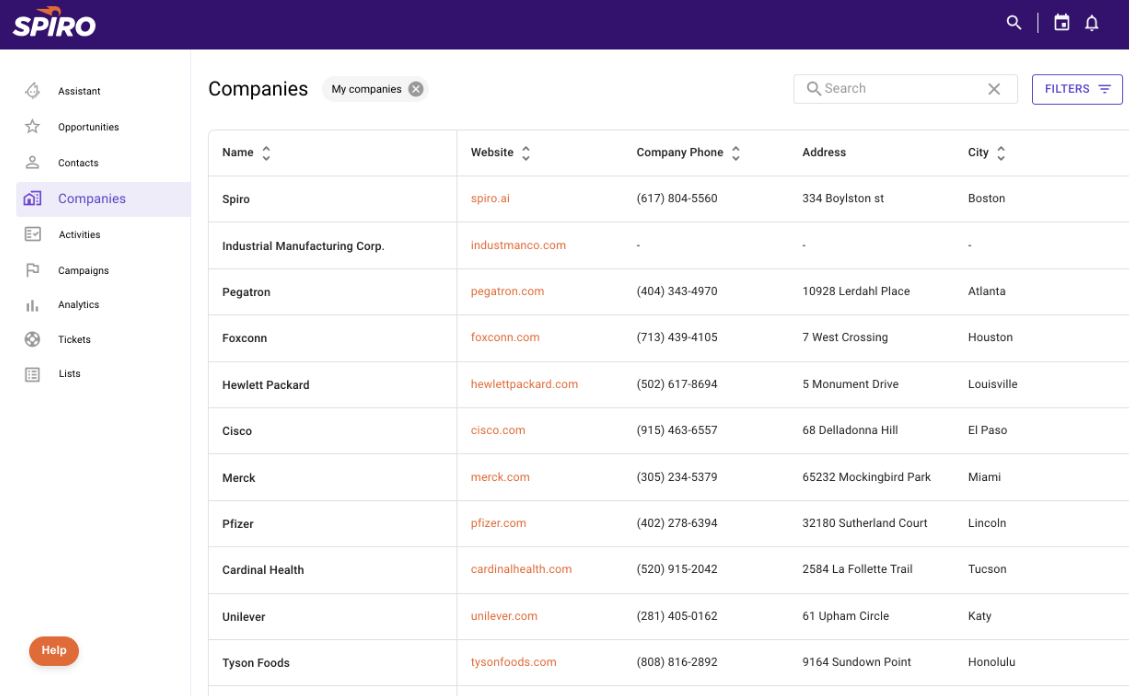Image resolution: width=1129 pixels, height=696 pixels.
Task: Open hewlettpackard.com website link
Action: (x=524, y=384)
